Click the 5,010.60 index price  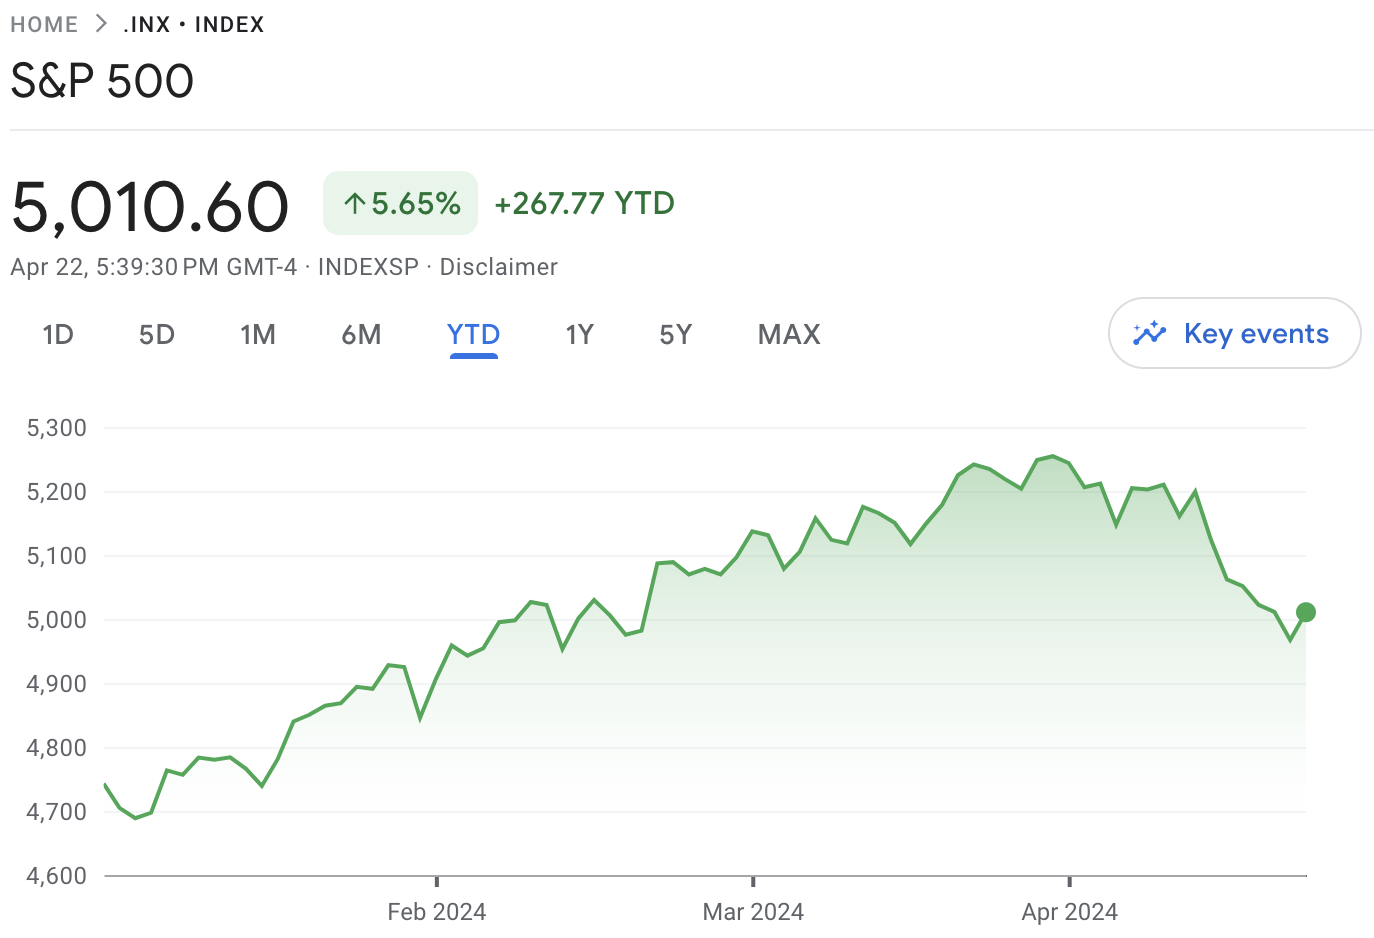coord(150,206)
